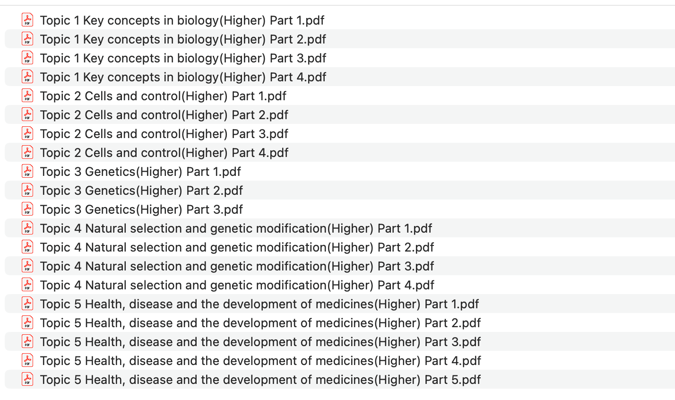Select Topic 2 Cells and control Part 4.pdf
This screenshot has height=400, width=675.
tap(163, 153)
